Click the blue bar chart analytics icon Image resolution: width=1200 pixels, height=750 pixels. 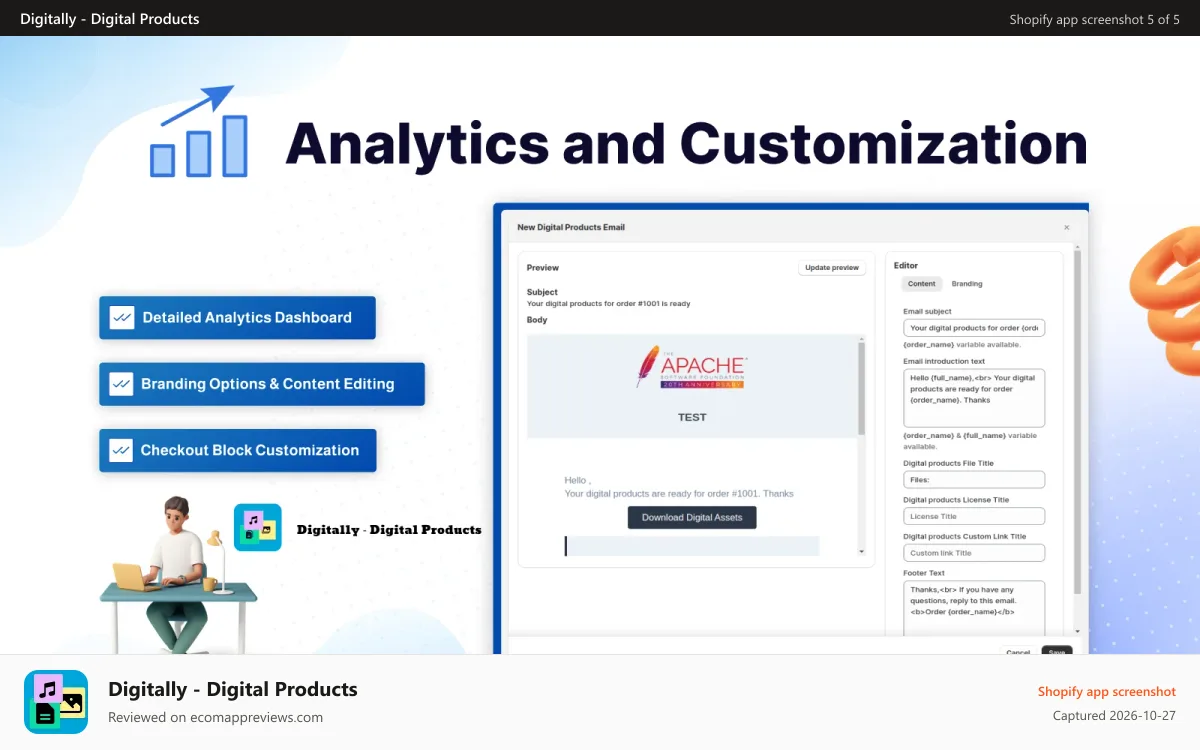[x=198, y=132]
